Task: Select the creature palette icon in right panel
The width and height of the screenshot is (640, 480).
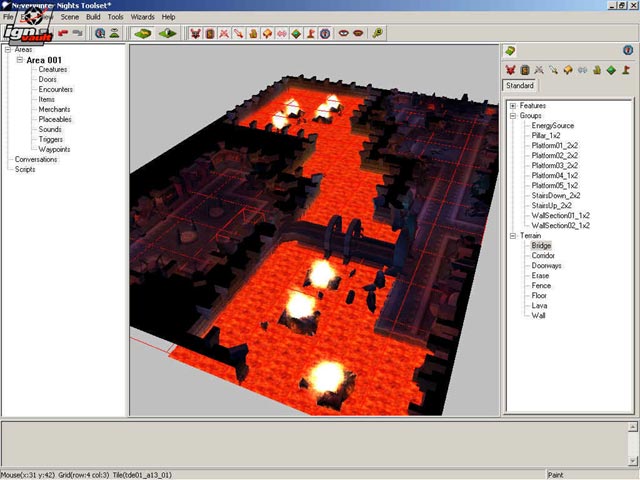Action: [x=510, y=70]
